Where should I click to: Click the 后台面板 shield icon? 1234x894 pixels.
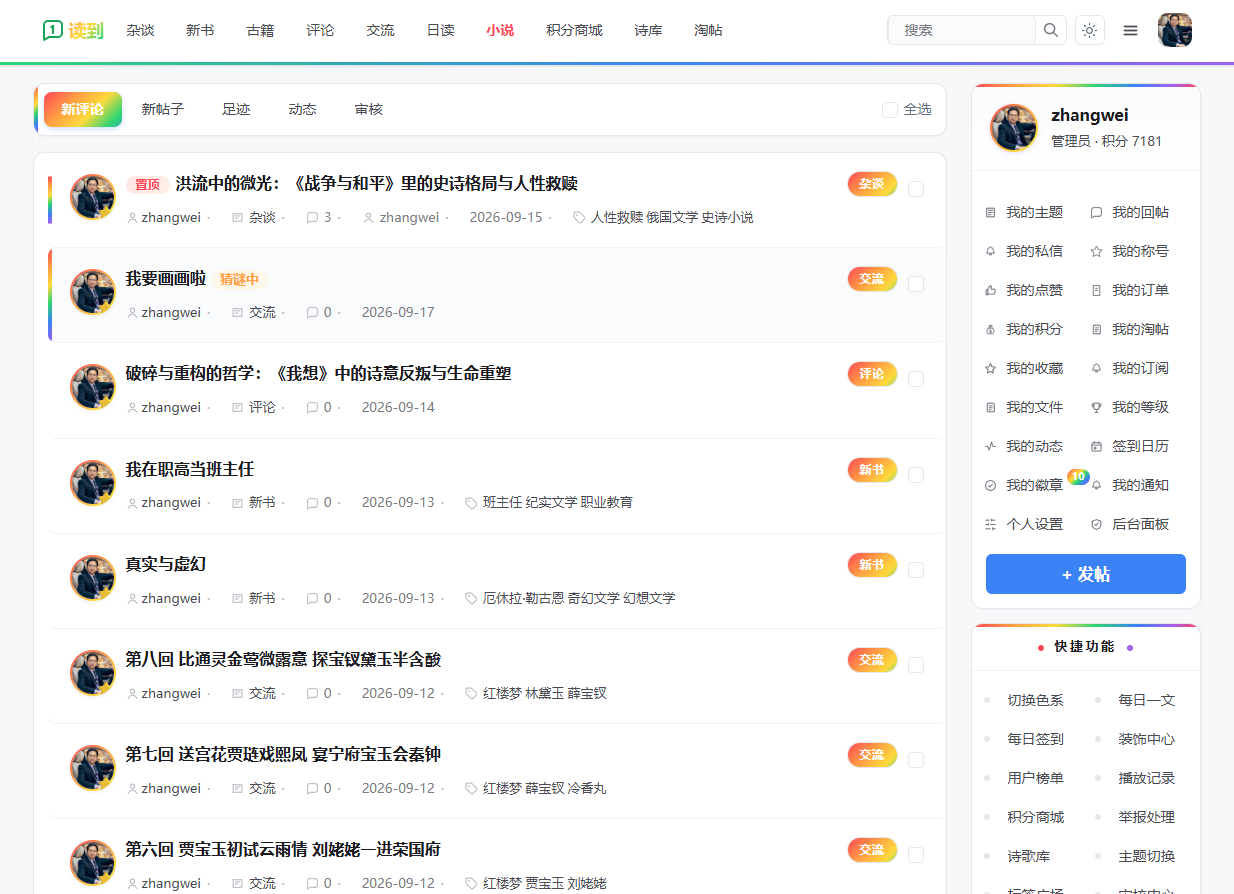[1096, 525]
